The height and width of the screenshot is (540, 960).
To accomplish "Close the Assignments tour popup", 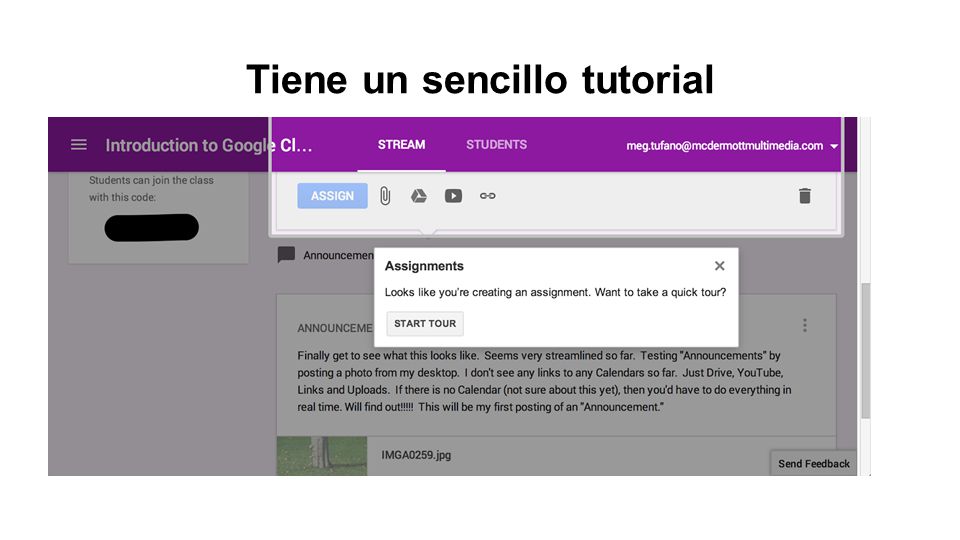I will coord(719,266).
